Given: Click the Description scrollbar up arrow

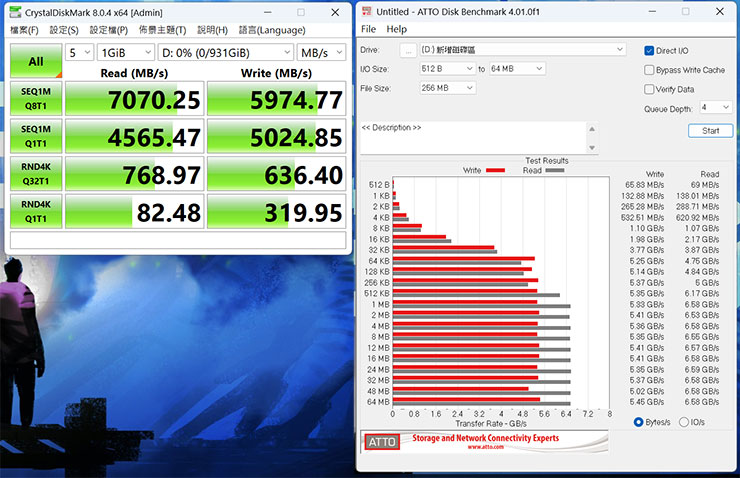Looking at the screenshot, I should 592,129.
